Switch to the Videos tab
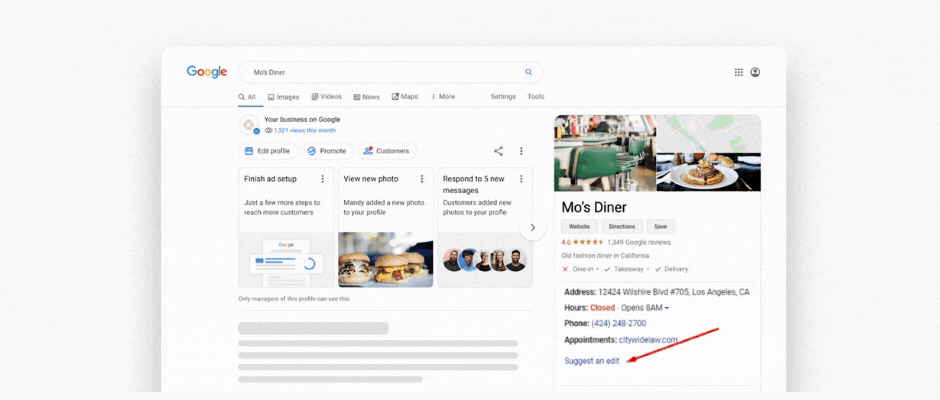The image size is (940, 400). (327, 97)
